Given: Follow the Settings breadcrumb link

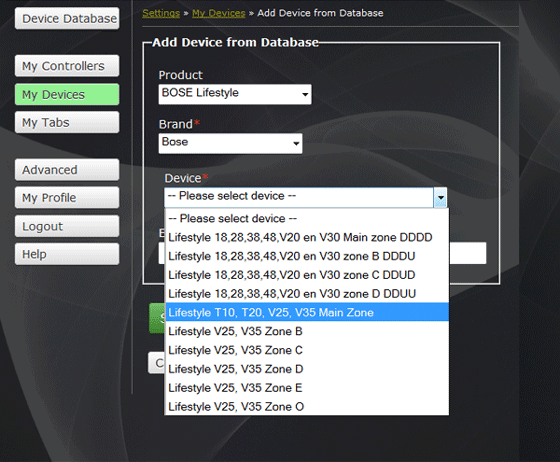Looking at the screenshot, I should (x=161, y=13).
